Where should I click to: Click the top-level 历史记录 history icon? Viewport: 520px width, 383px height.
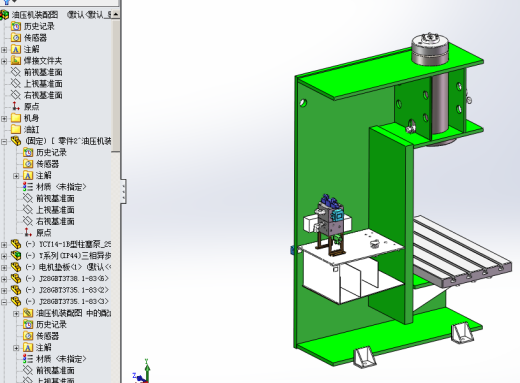[16, 26]
